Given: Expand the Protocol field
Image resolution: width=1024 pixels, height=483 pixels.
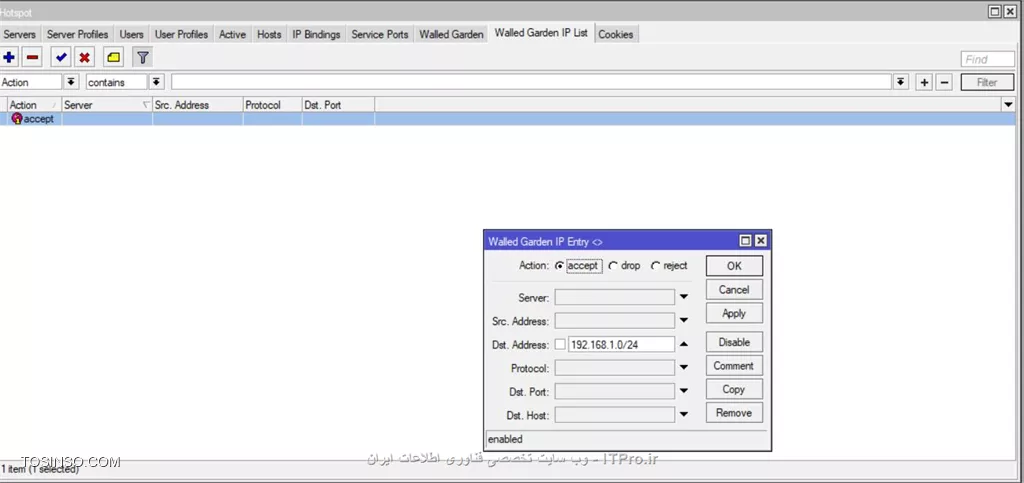Looking at the screenshot, I should tap(684, 367).
